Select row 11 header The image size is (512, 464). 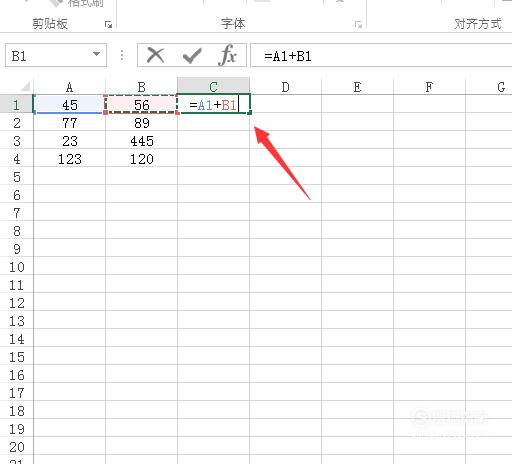tap(17, 284)
